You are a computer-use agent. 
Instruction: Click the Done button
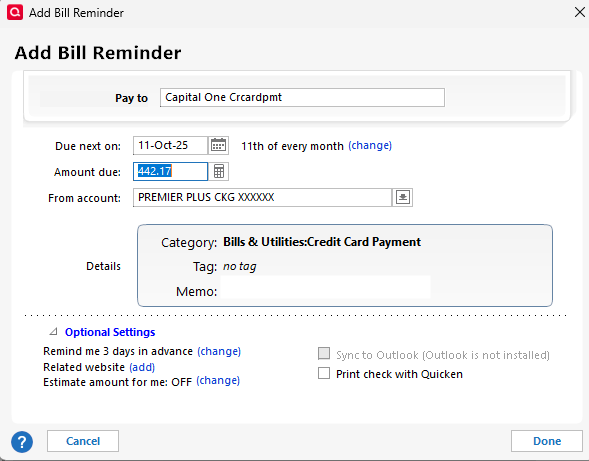click(x=547, y=441)
